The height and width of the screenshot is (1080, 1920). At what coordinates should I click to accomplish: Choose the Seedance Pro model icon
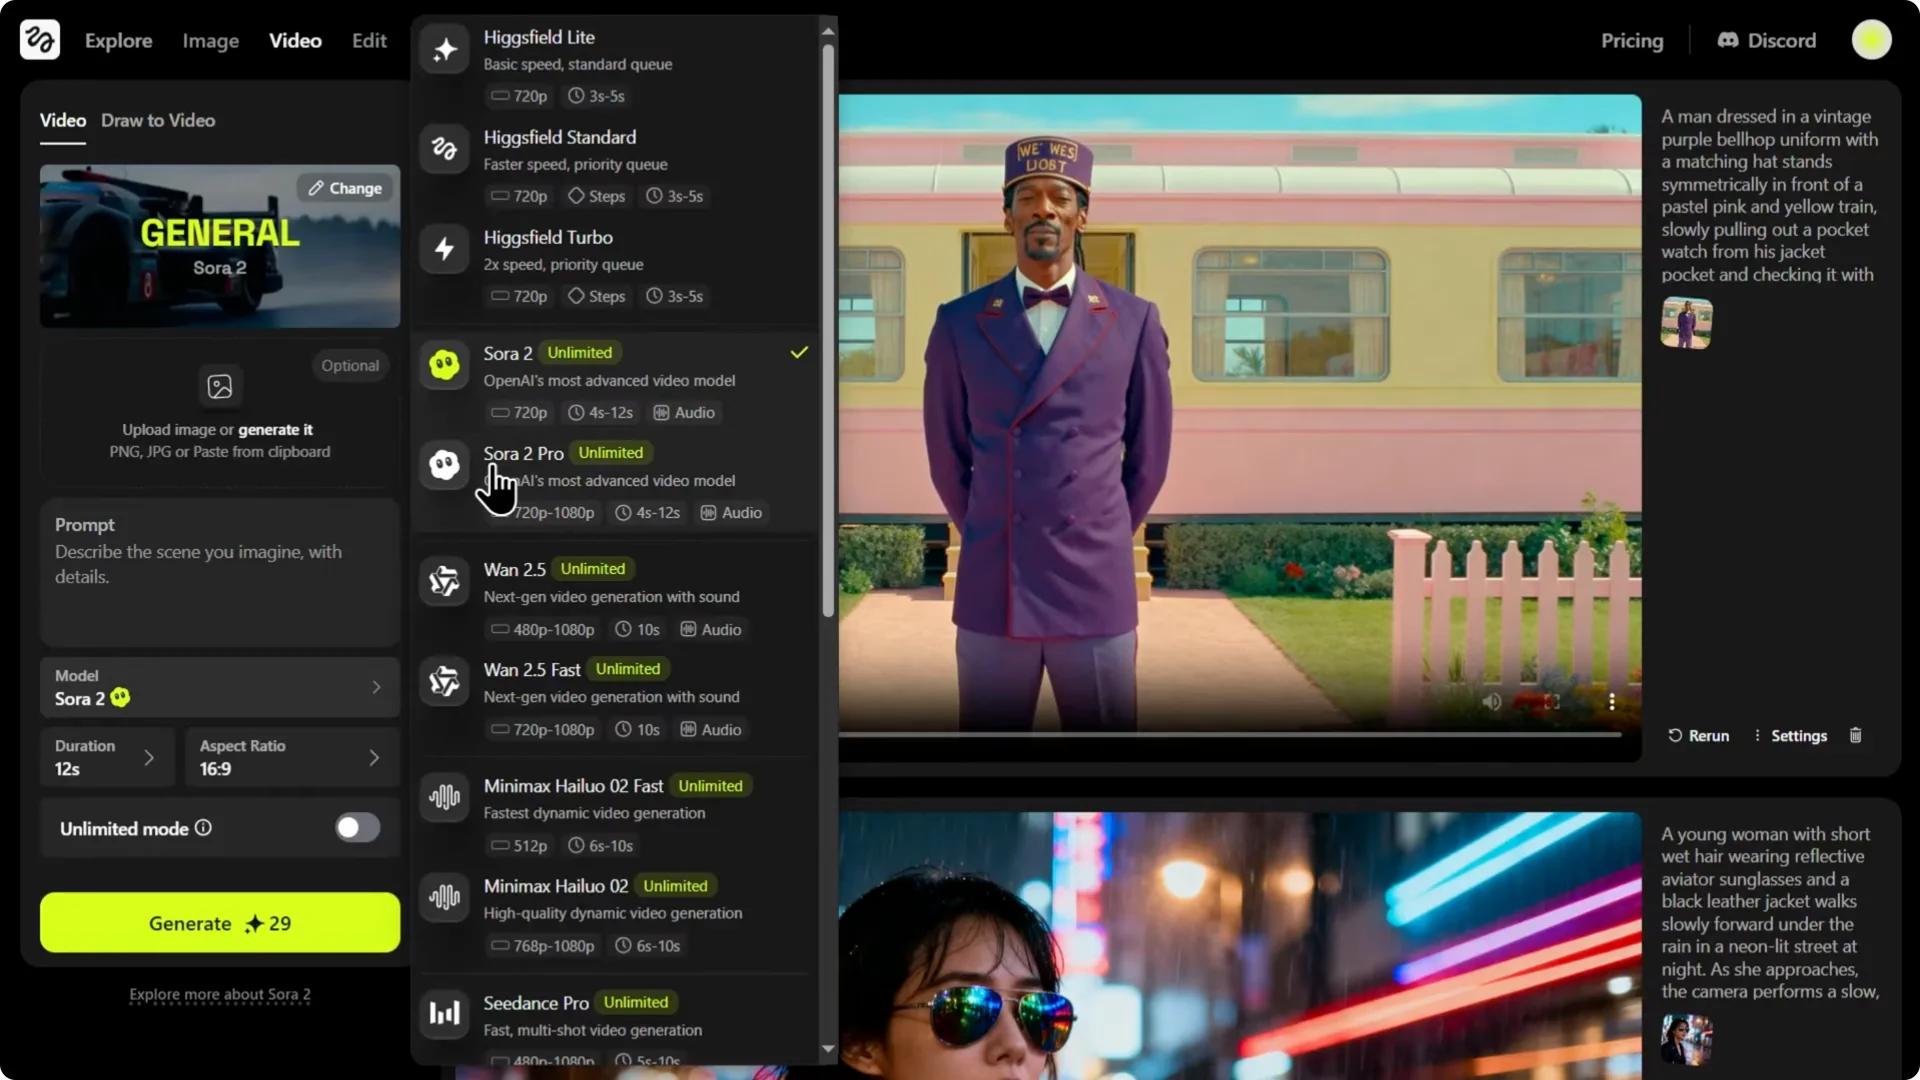(444, 1013)
